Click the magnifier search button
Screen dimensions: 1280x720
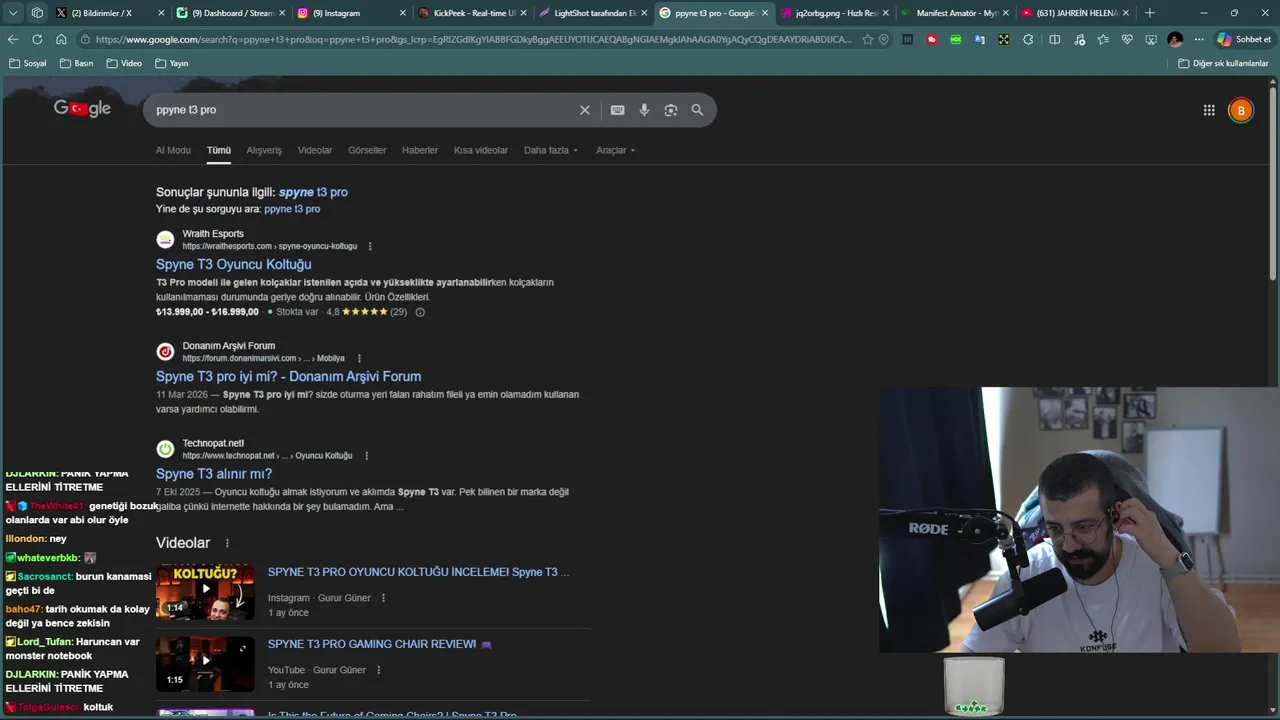click(697, 110)
